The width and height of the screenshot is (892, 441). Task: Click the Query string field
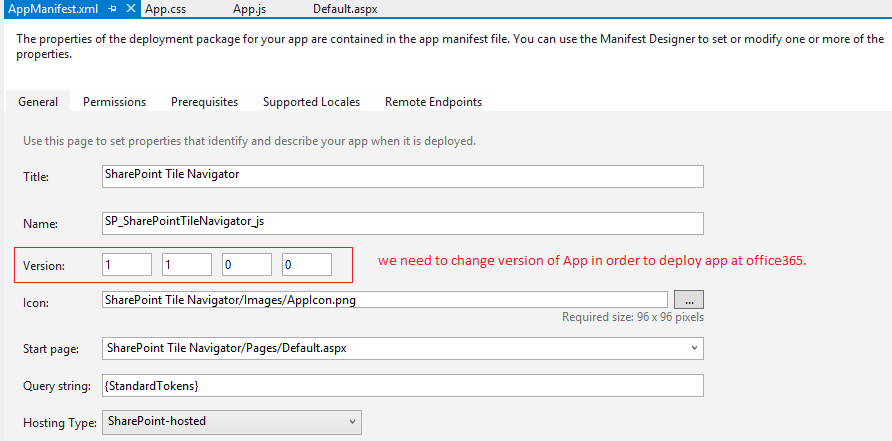tap(403, 385)
